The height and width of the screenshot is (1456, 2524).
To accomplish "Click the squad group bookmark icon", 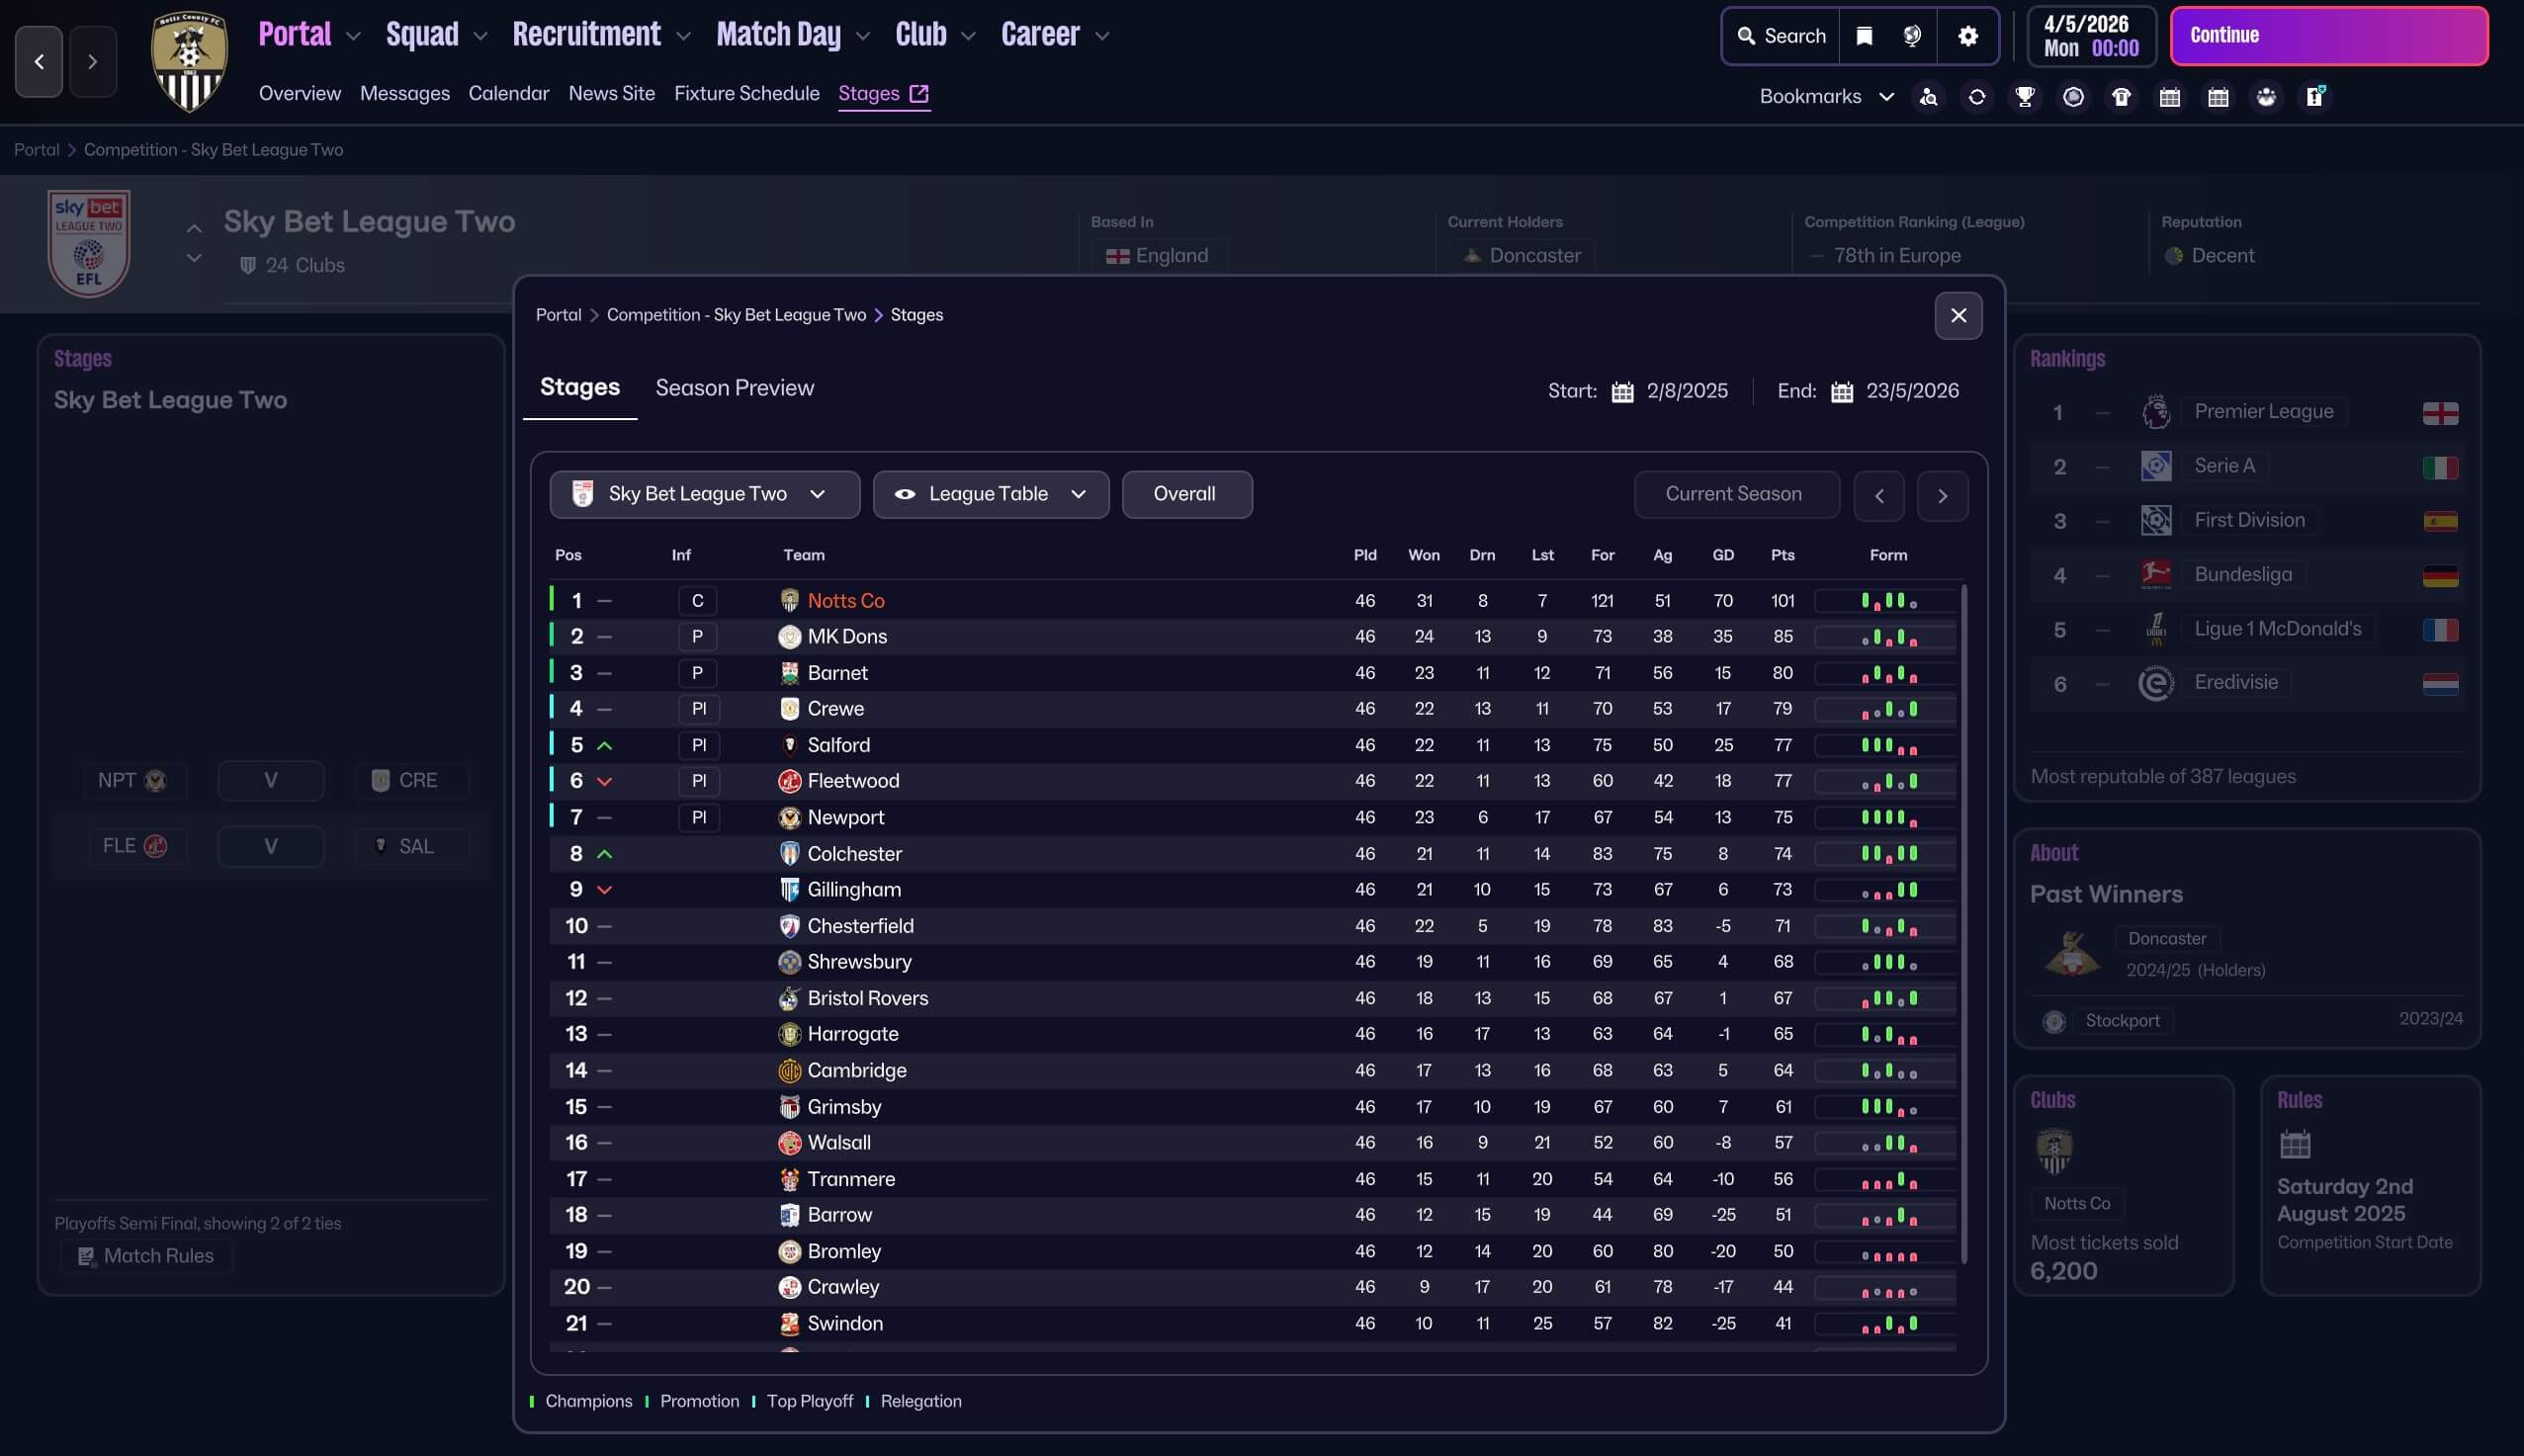I will pos(2266,97).
